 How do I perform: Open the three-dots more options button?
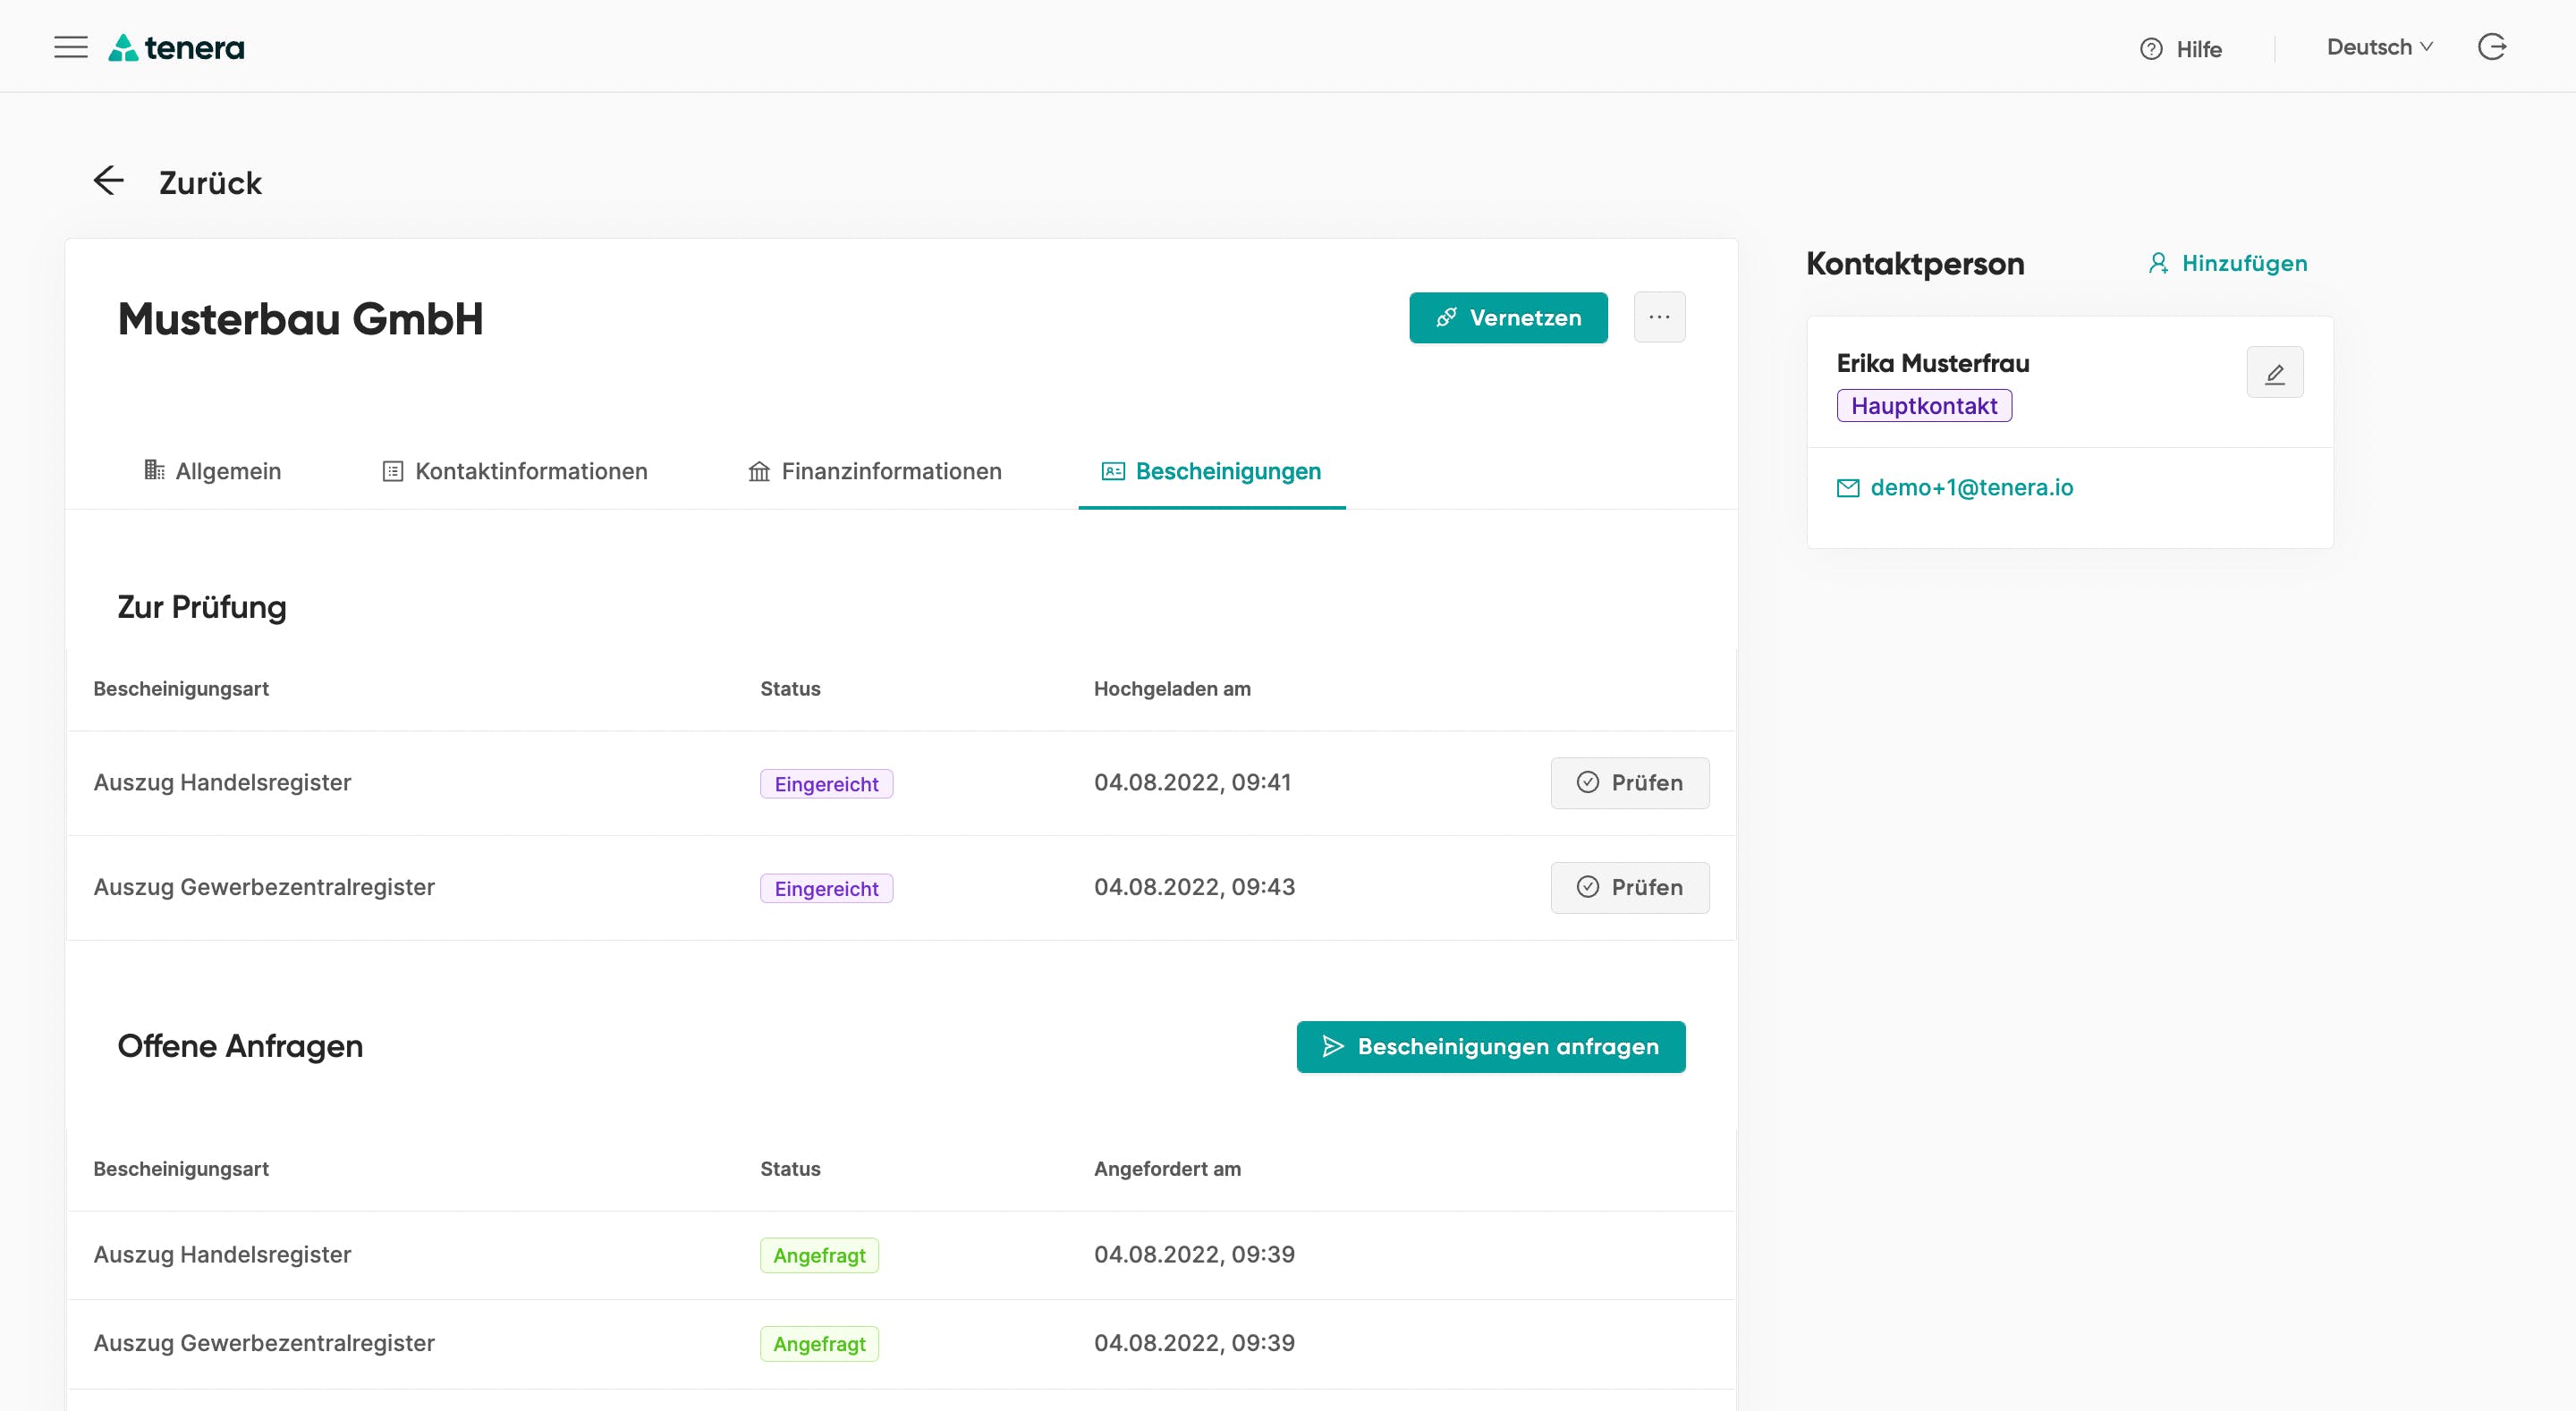pyautogui.click(x=1659, y=317)
